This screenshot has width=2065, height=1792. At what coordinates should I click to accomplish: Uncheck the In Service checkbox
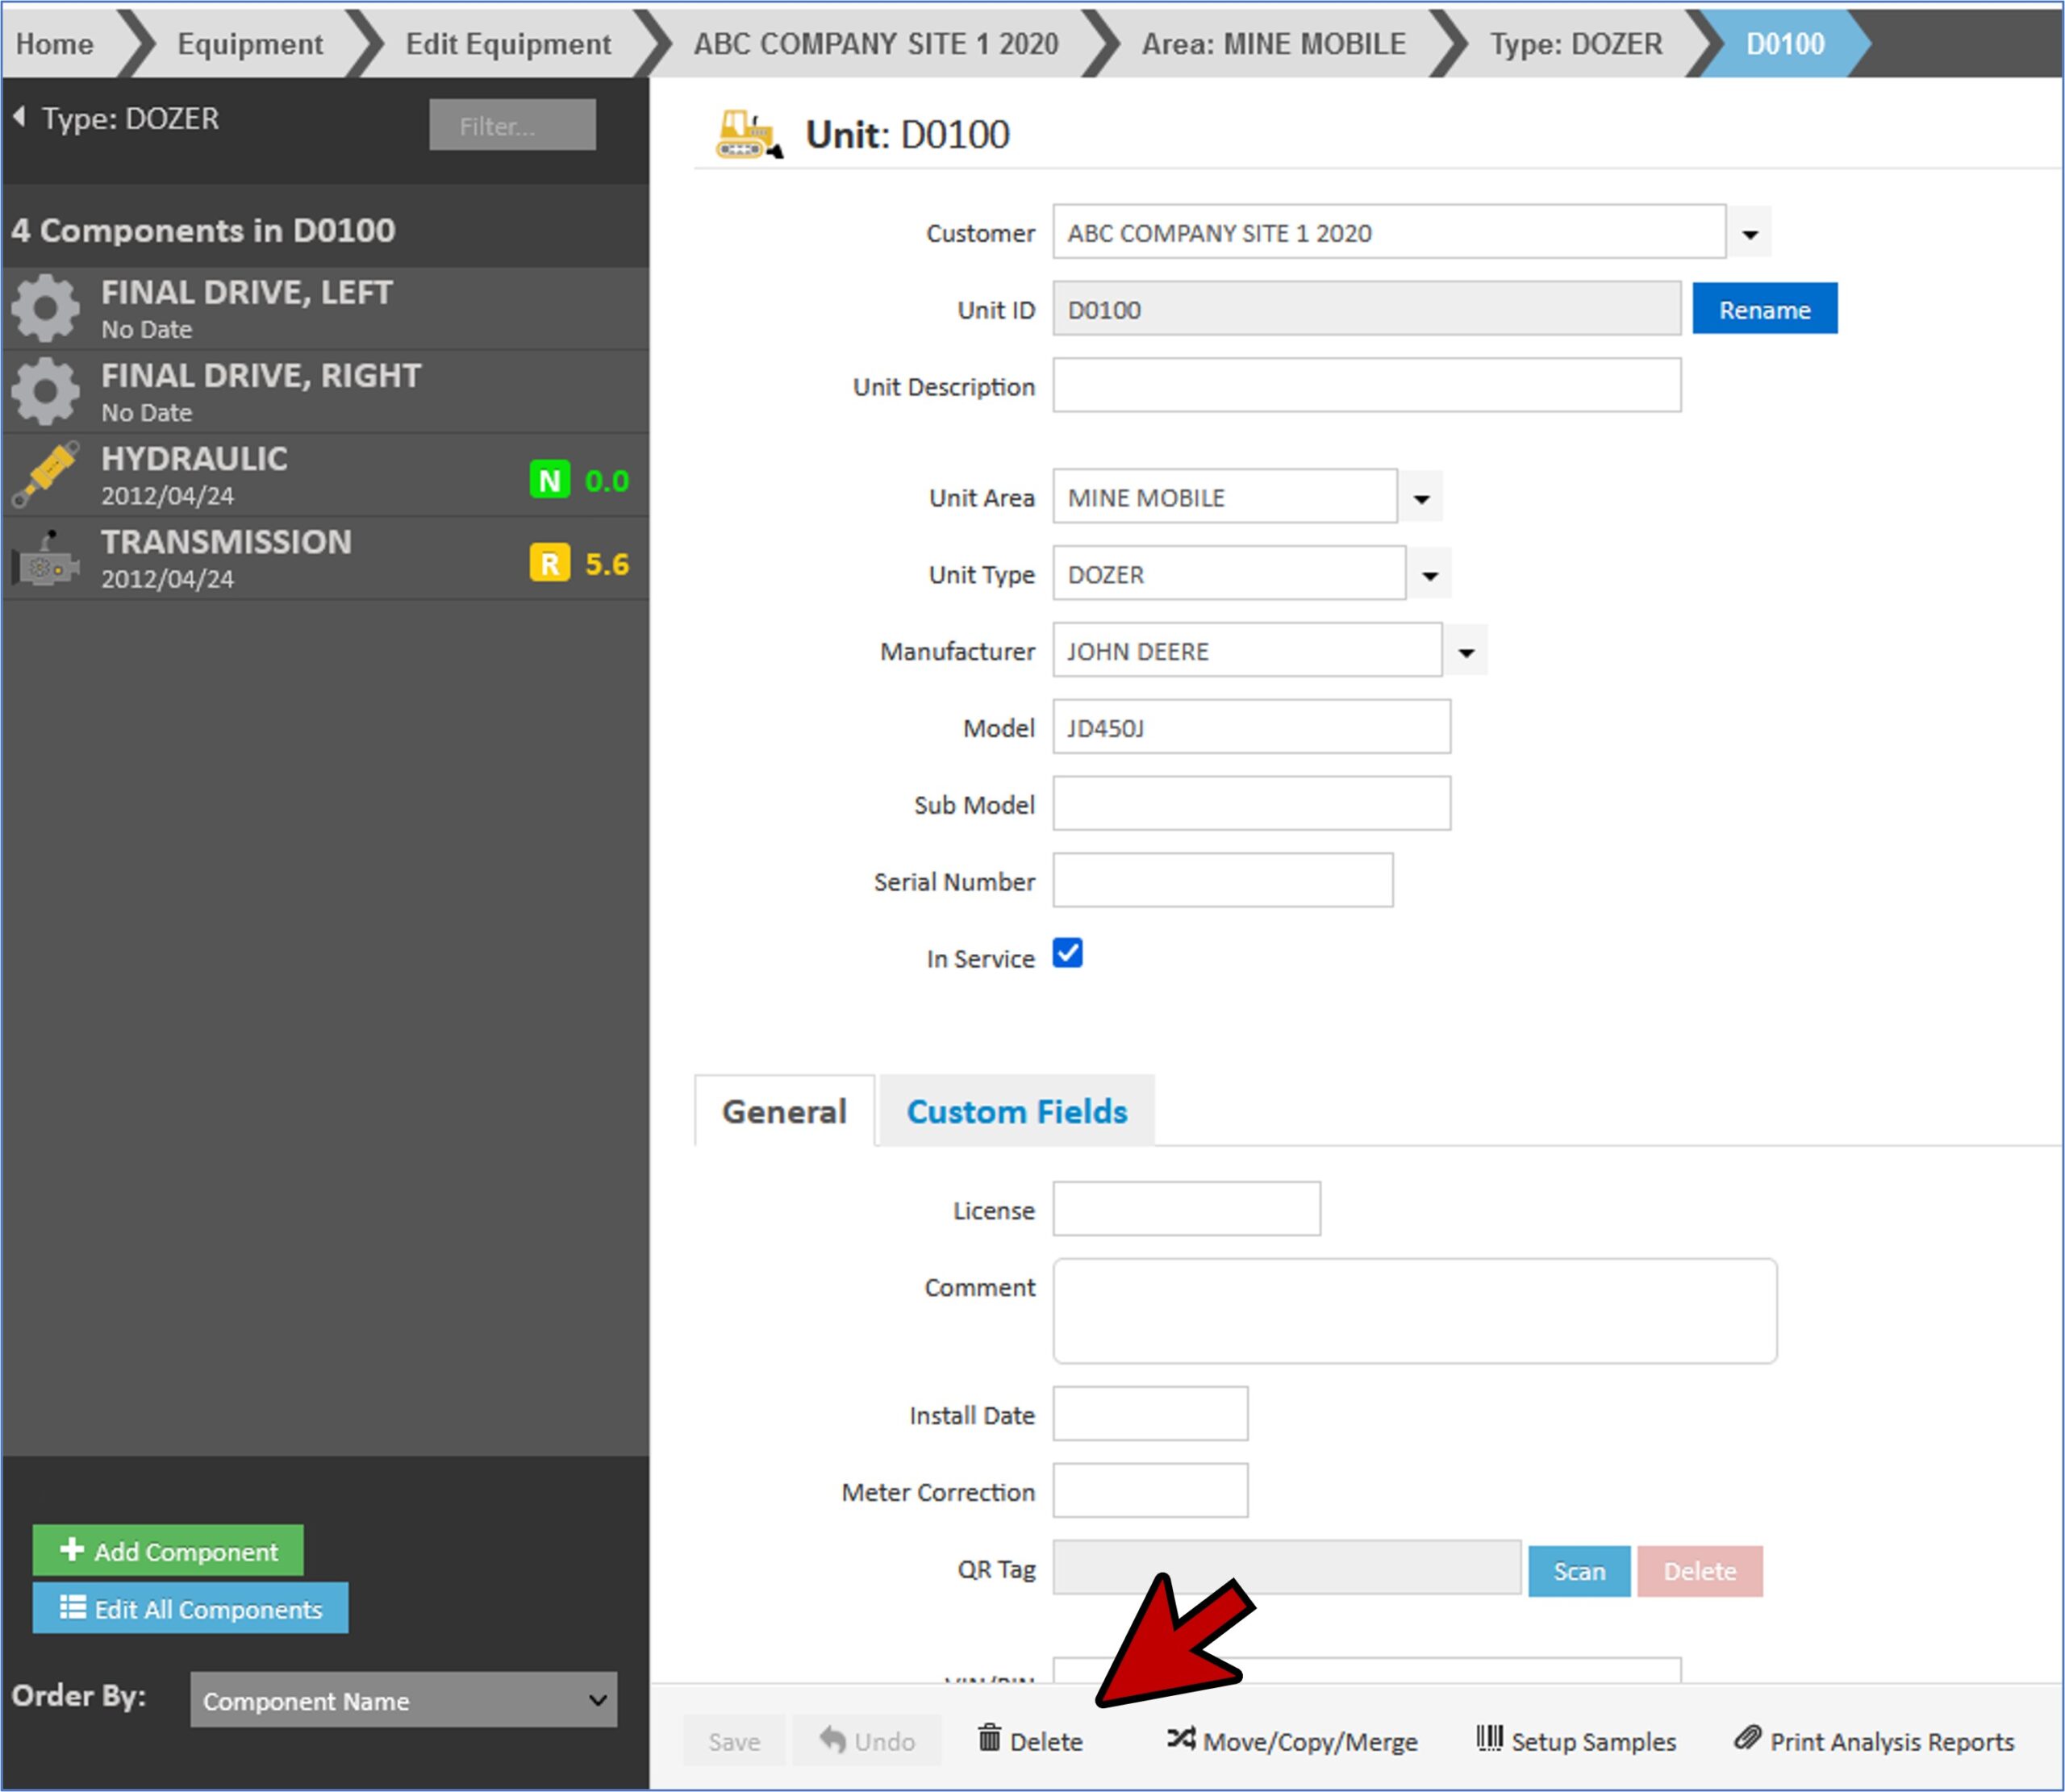(1067, 954)
